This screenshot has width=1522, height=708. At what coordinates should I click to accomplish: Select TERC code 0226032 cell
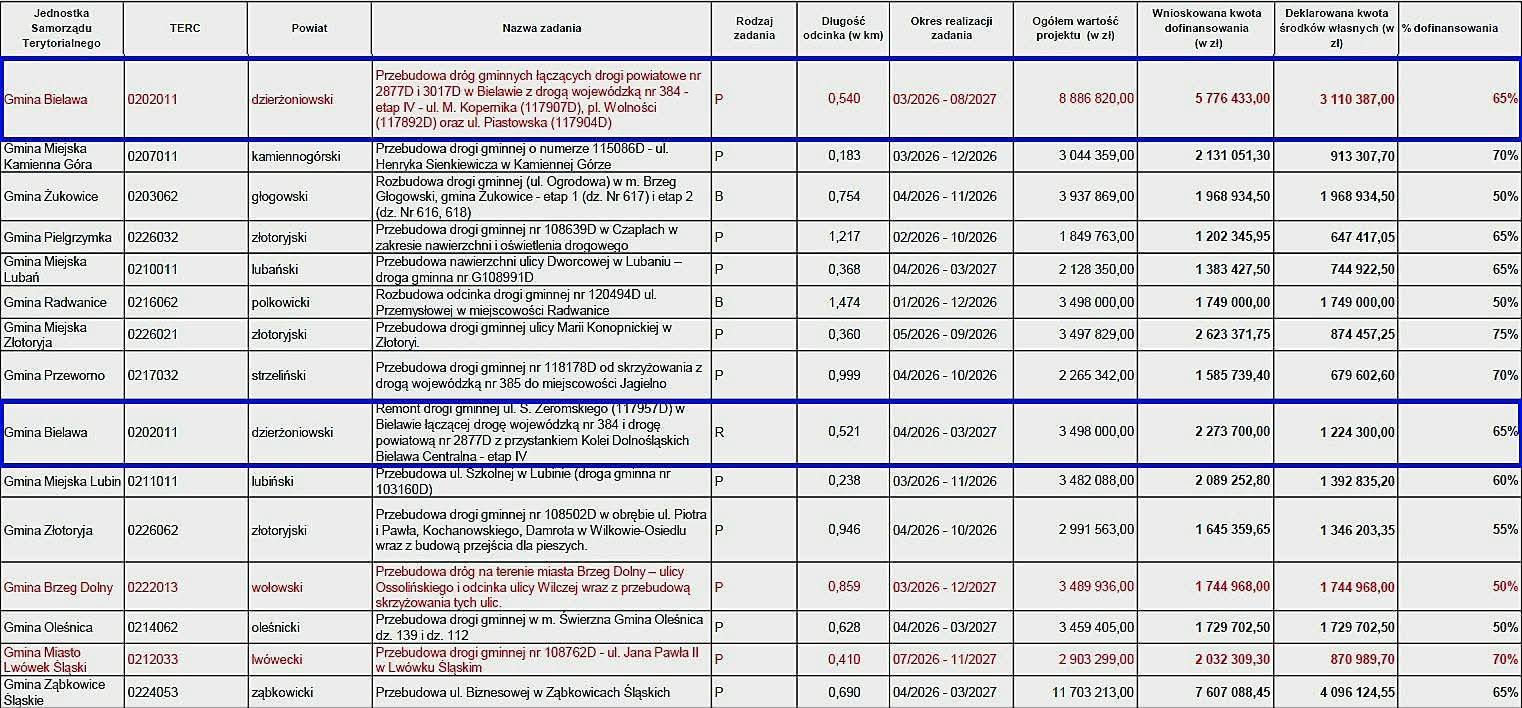[185, 237]
